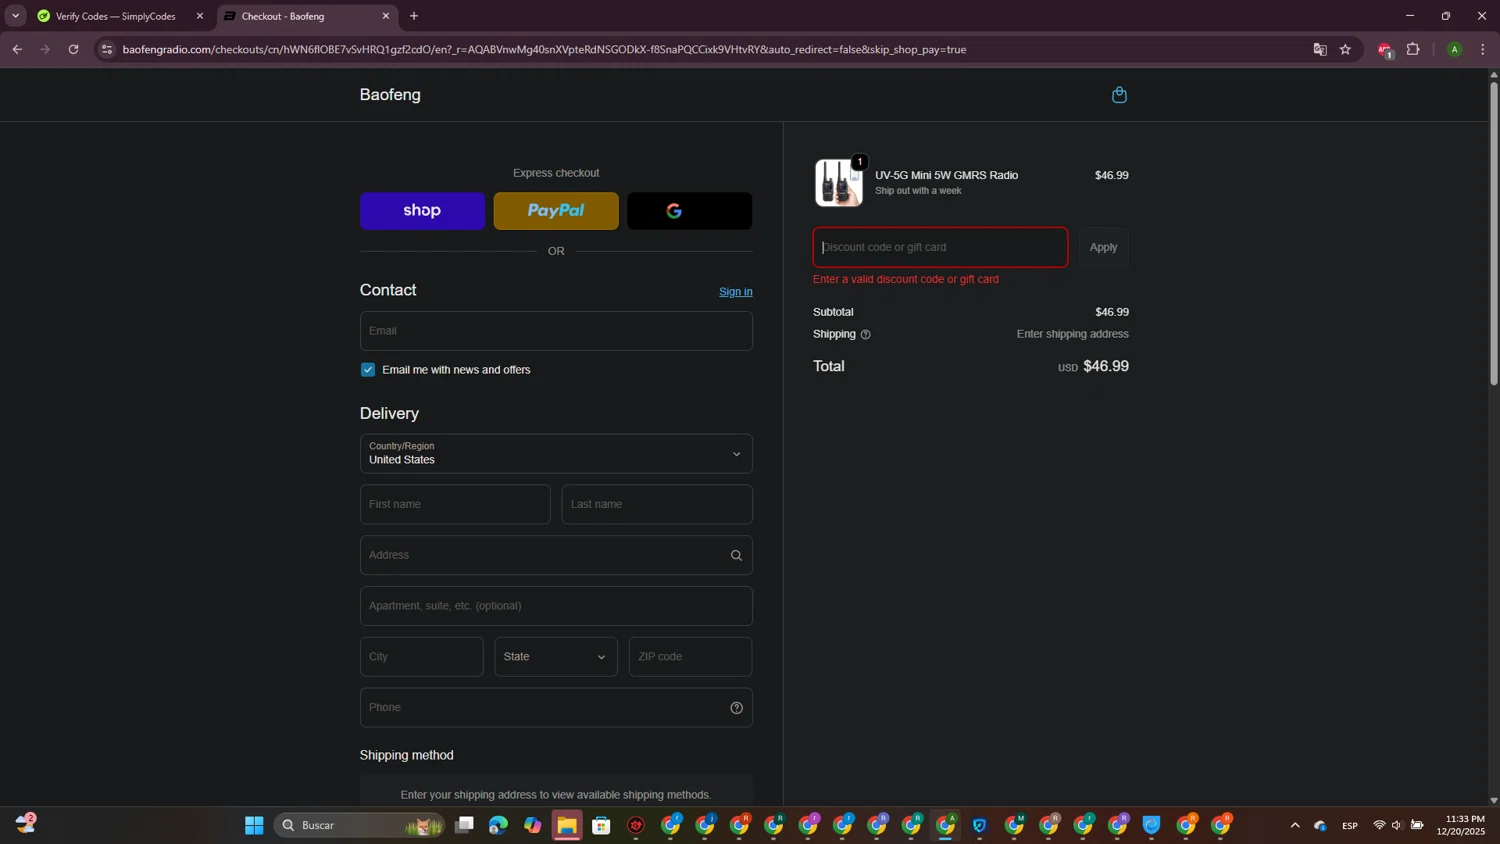Click the address bar URL
The height and width of the screenshot is (844, 1500).
[x=544, y=49]
